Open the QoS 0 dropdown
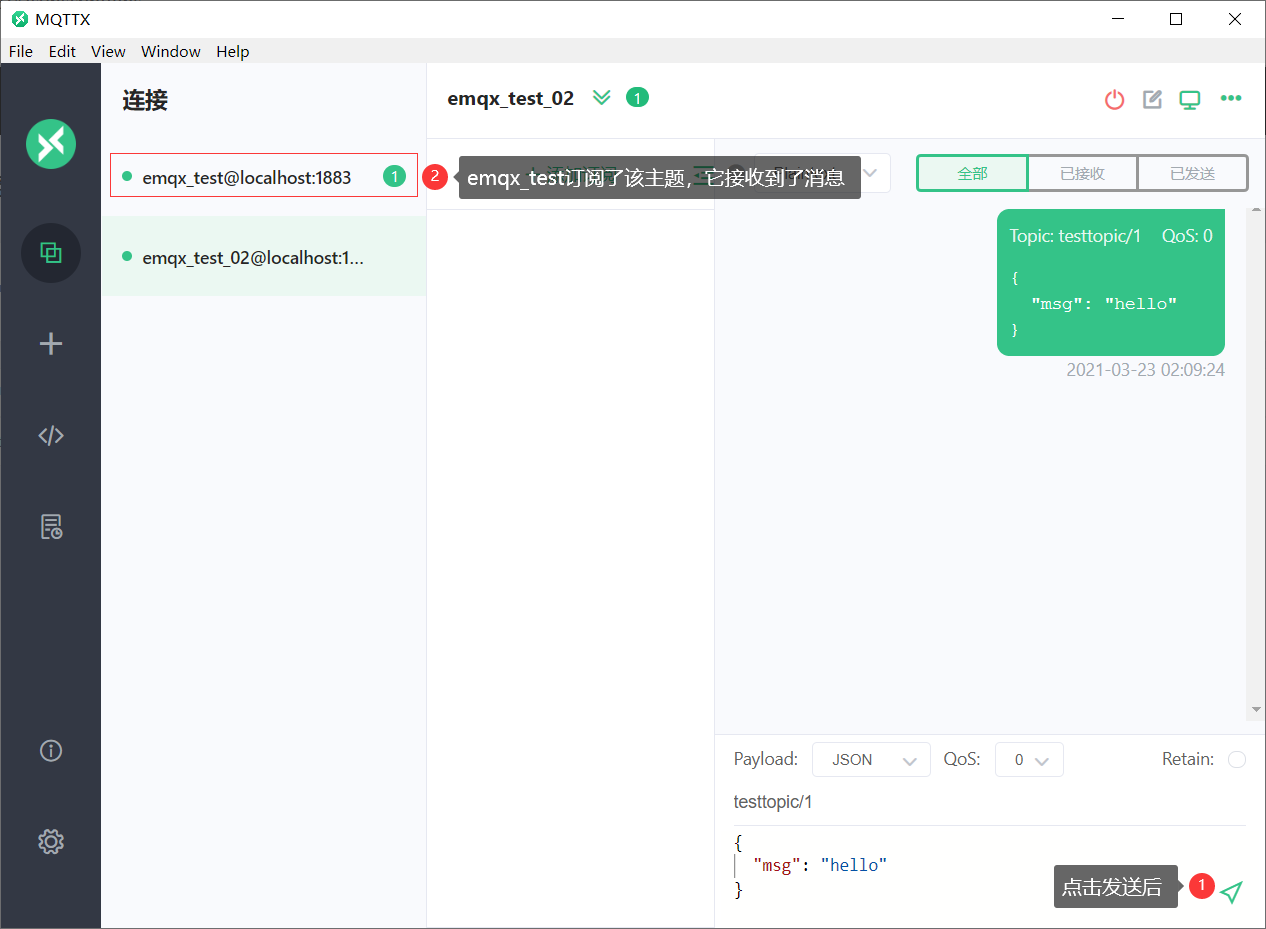This screenshot has height=929, width=1266. point(1029,760)
